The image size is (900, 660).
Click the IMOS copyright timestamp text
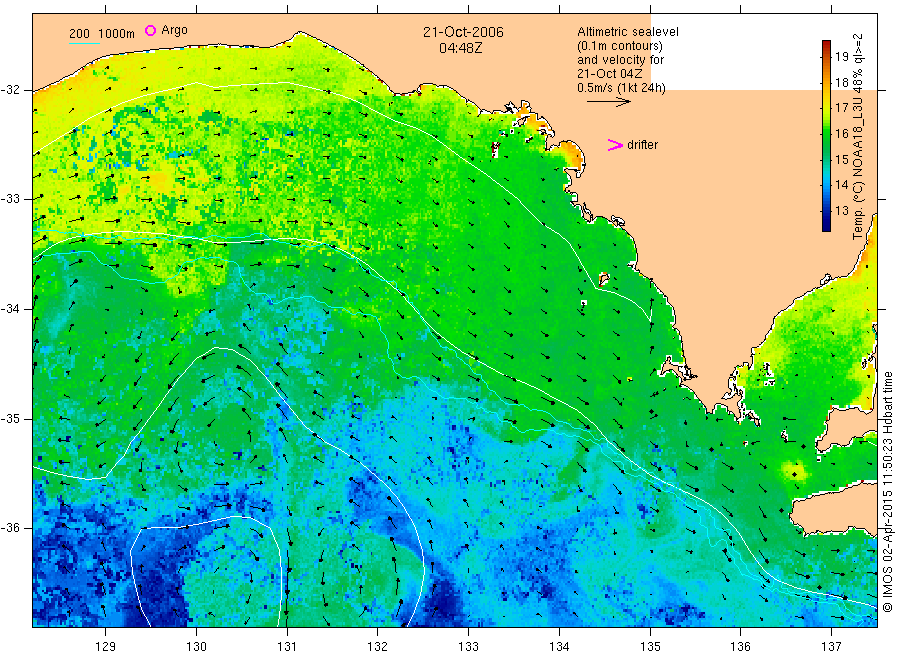coord(887,492)
